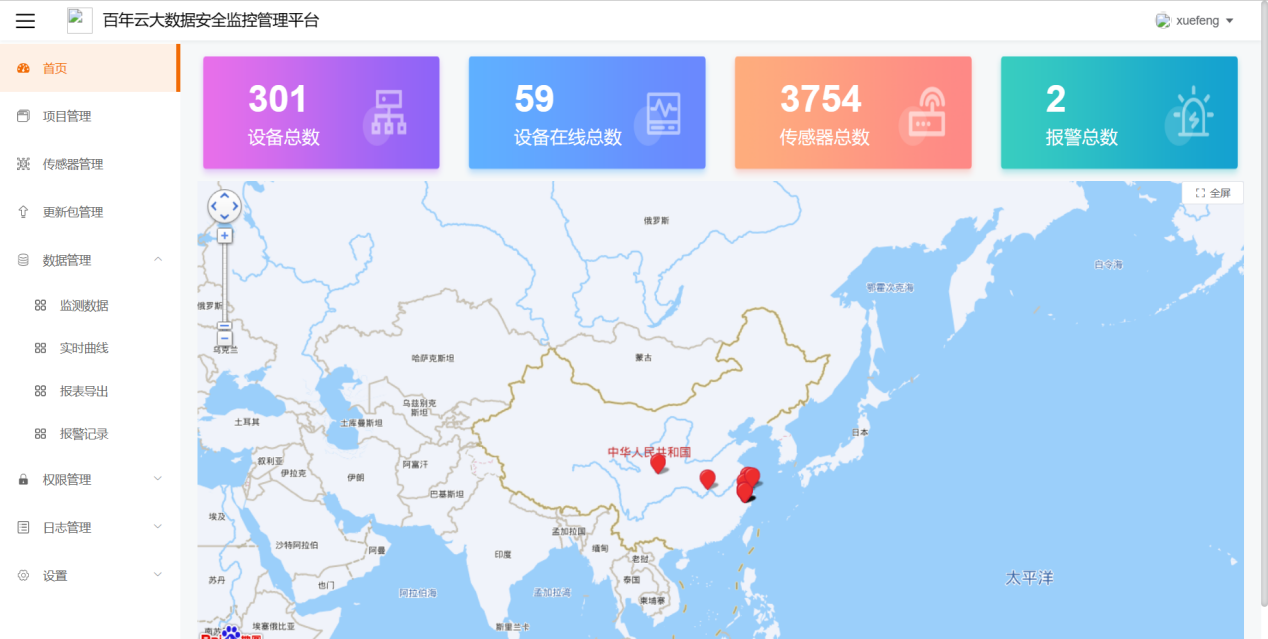Open the 监测数据 submenu item
Viewport: 1268px width, 639px height.
(x=89, y=306)
